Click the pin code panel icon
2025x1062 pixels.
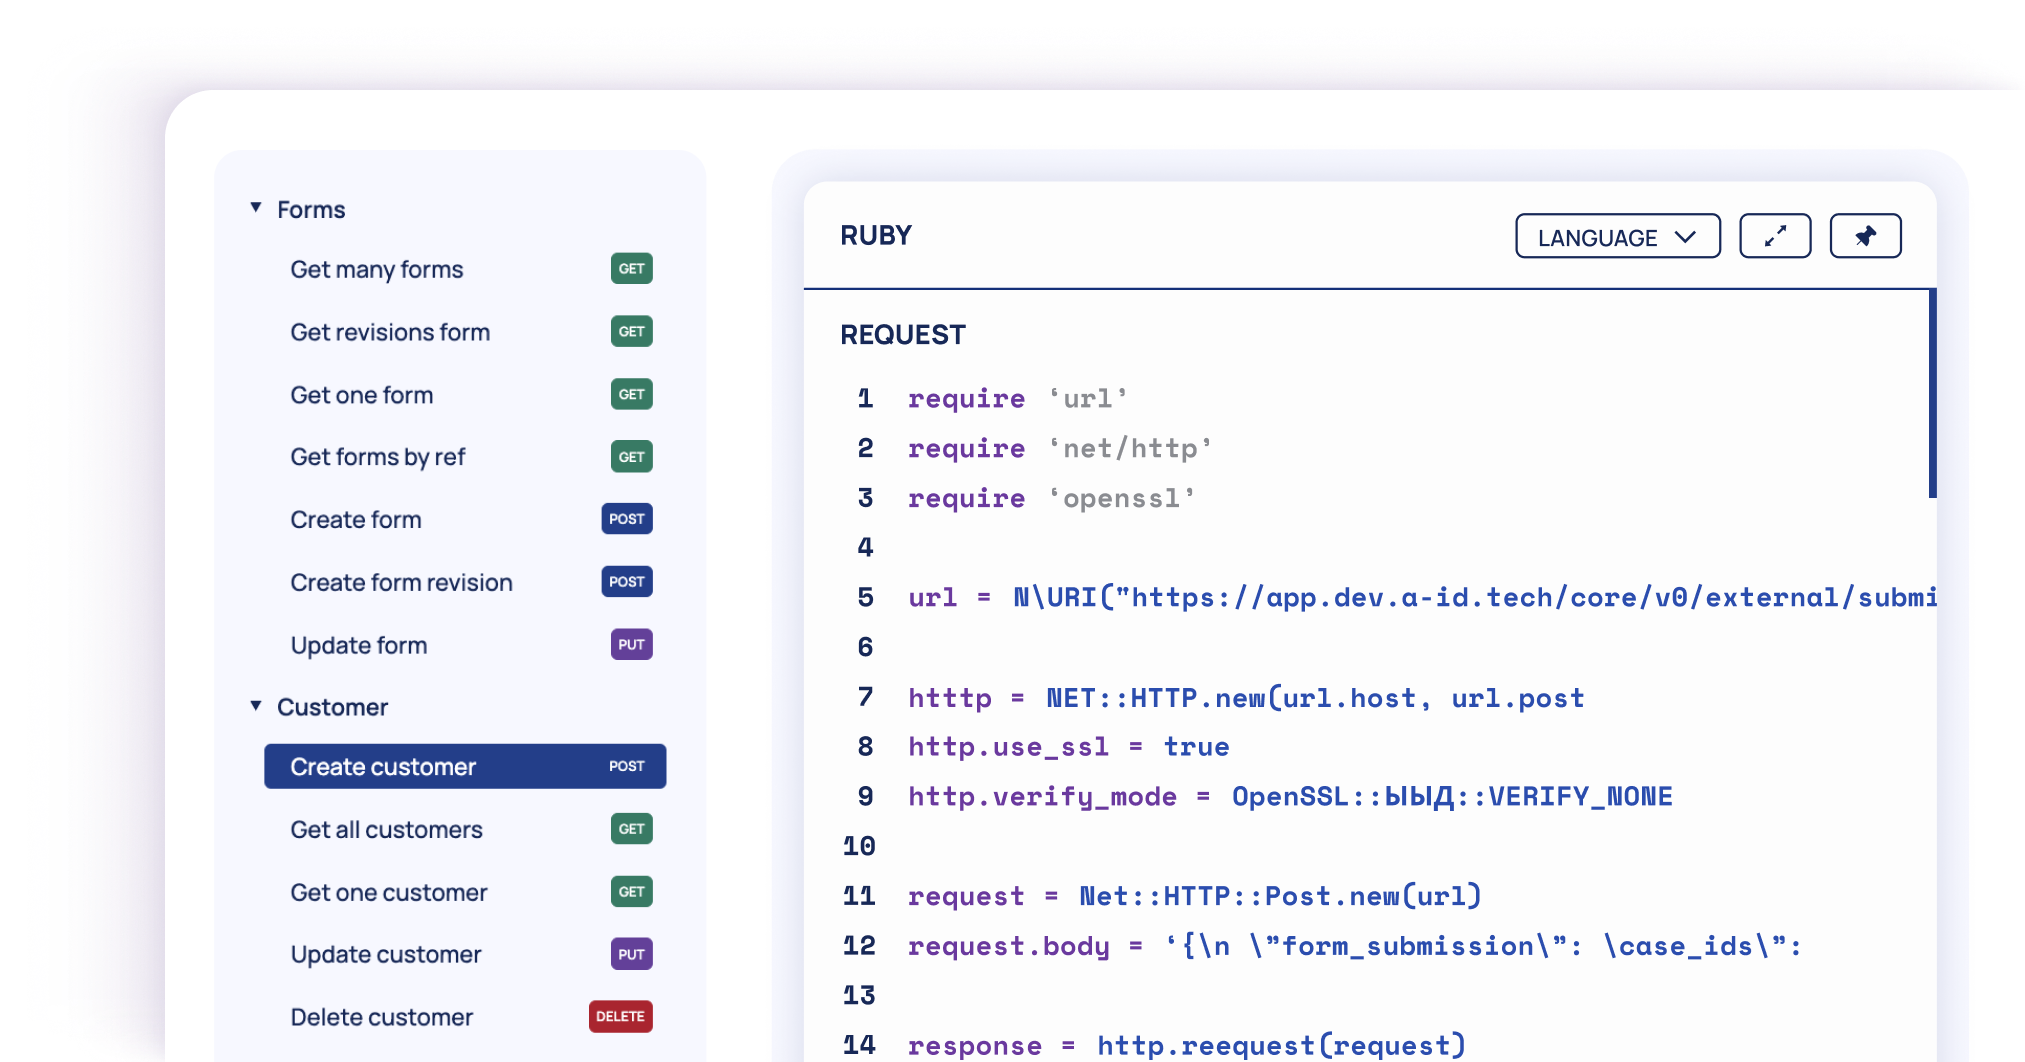tap(1865, 236)
